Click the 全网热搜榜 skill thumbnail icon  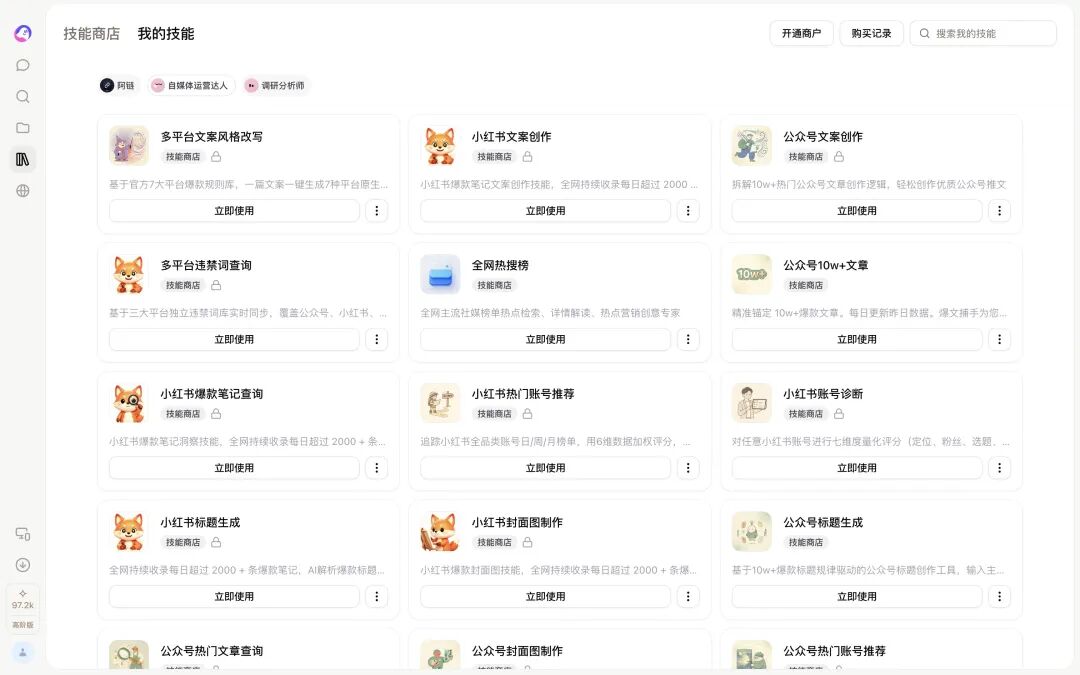click(x=440, y=274)
